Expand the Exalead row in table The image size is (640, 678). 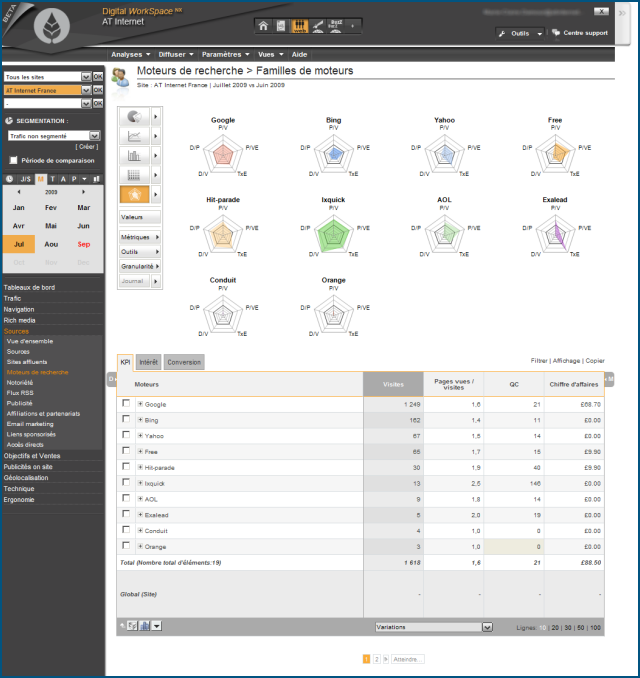[140, 515]
